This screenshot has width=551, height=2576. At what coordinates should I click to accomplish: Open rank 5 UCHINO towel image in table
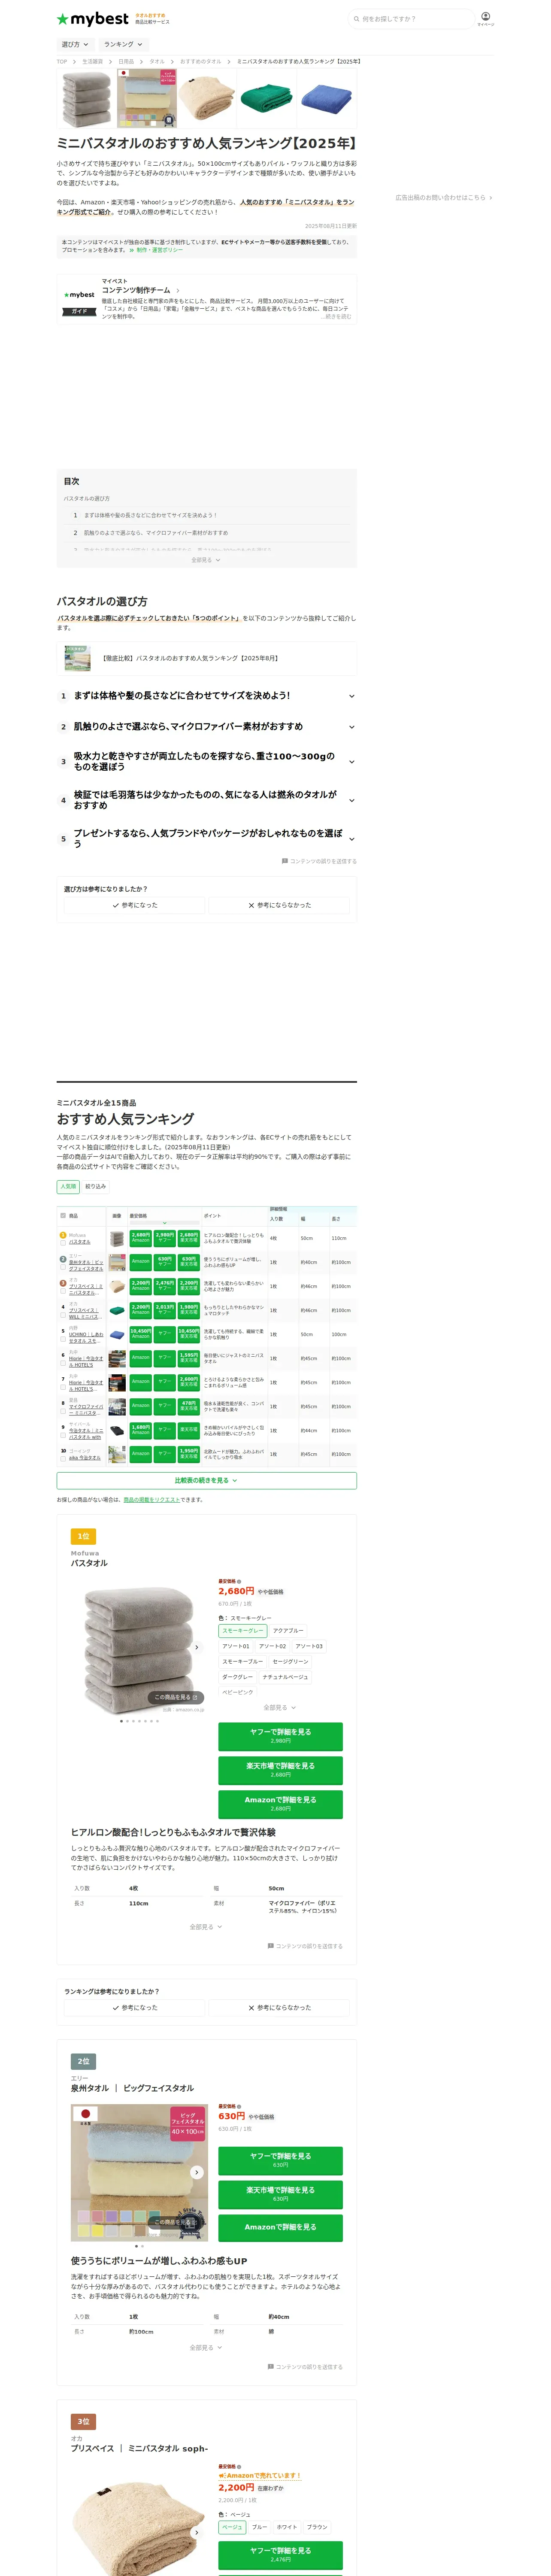[x=118, y=1334]
